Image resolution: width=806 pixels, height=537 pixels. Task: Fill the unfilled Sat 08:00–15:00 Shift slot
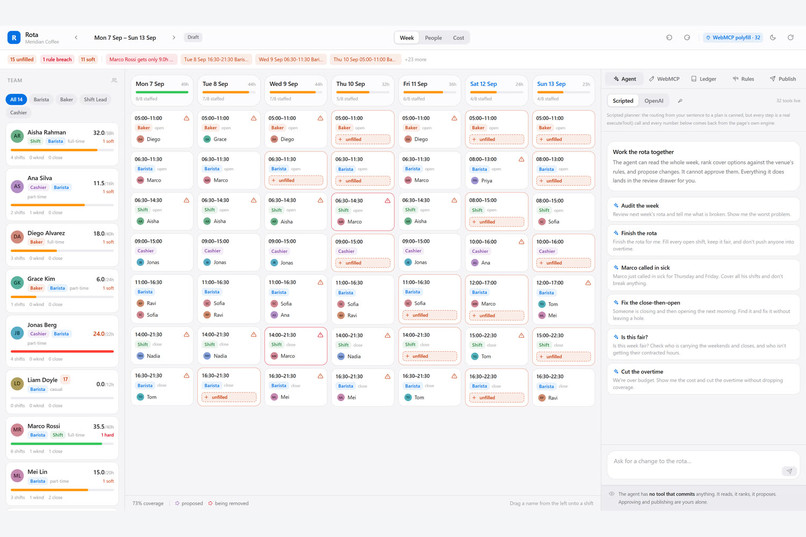click(x=497, y=222)
